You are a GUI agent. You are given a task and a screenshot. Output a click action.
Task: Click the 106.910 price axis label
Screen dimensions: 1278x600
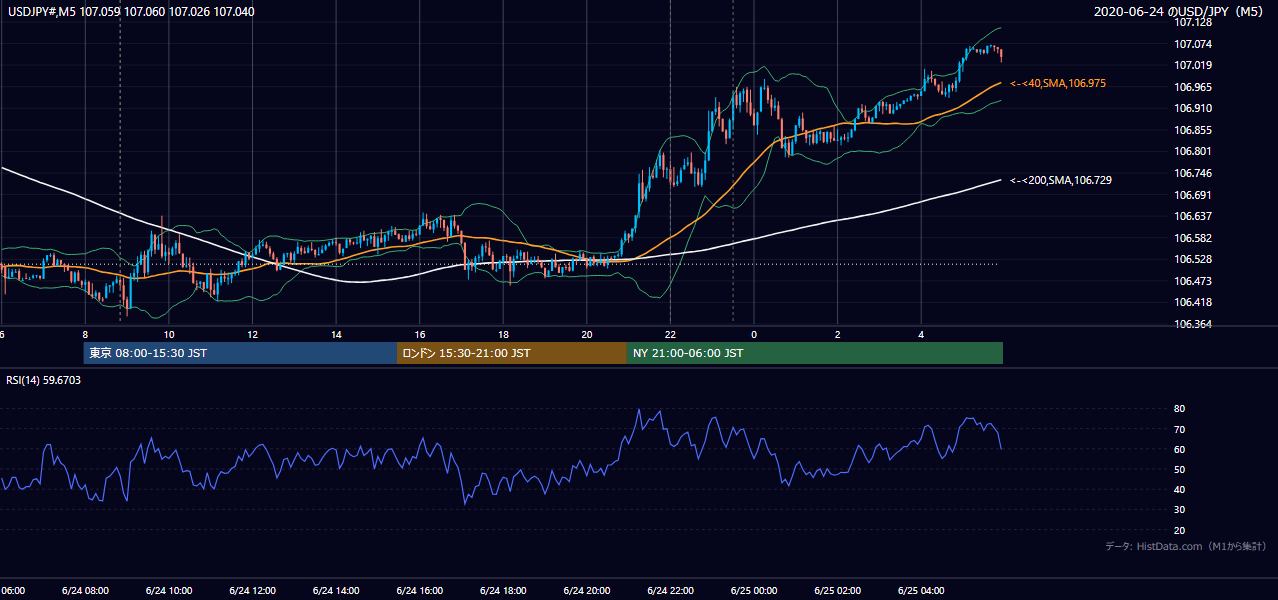click(x=1194, y=108)
